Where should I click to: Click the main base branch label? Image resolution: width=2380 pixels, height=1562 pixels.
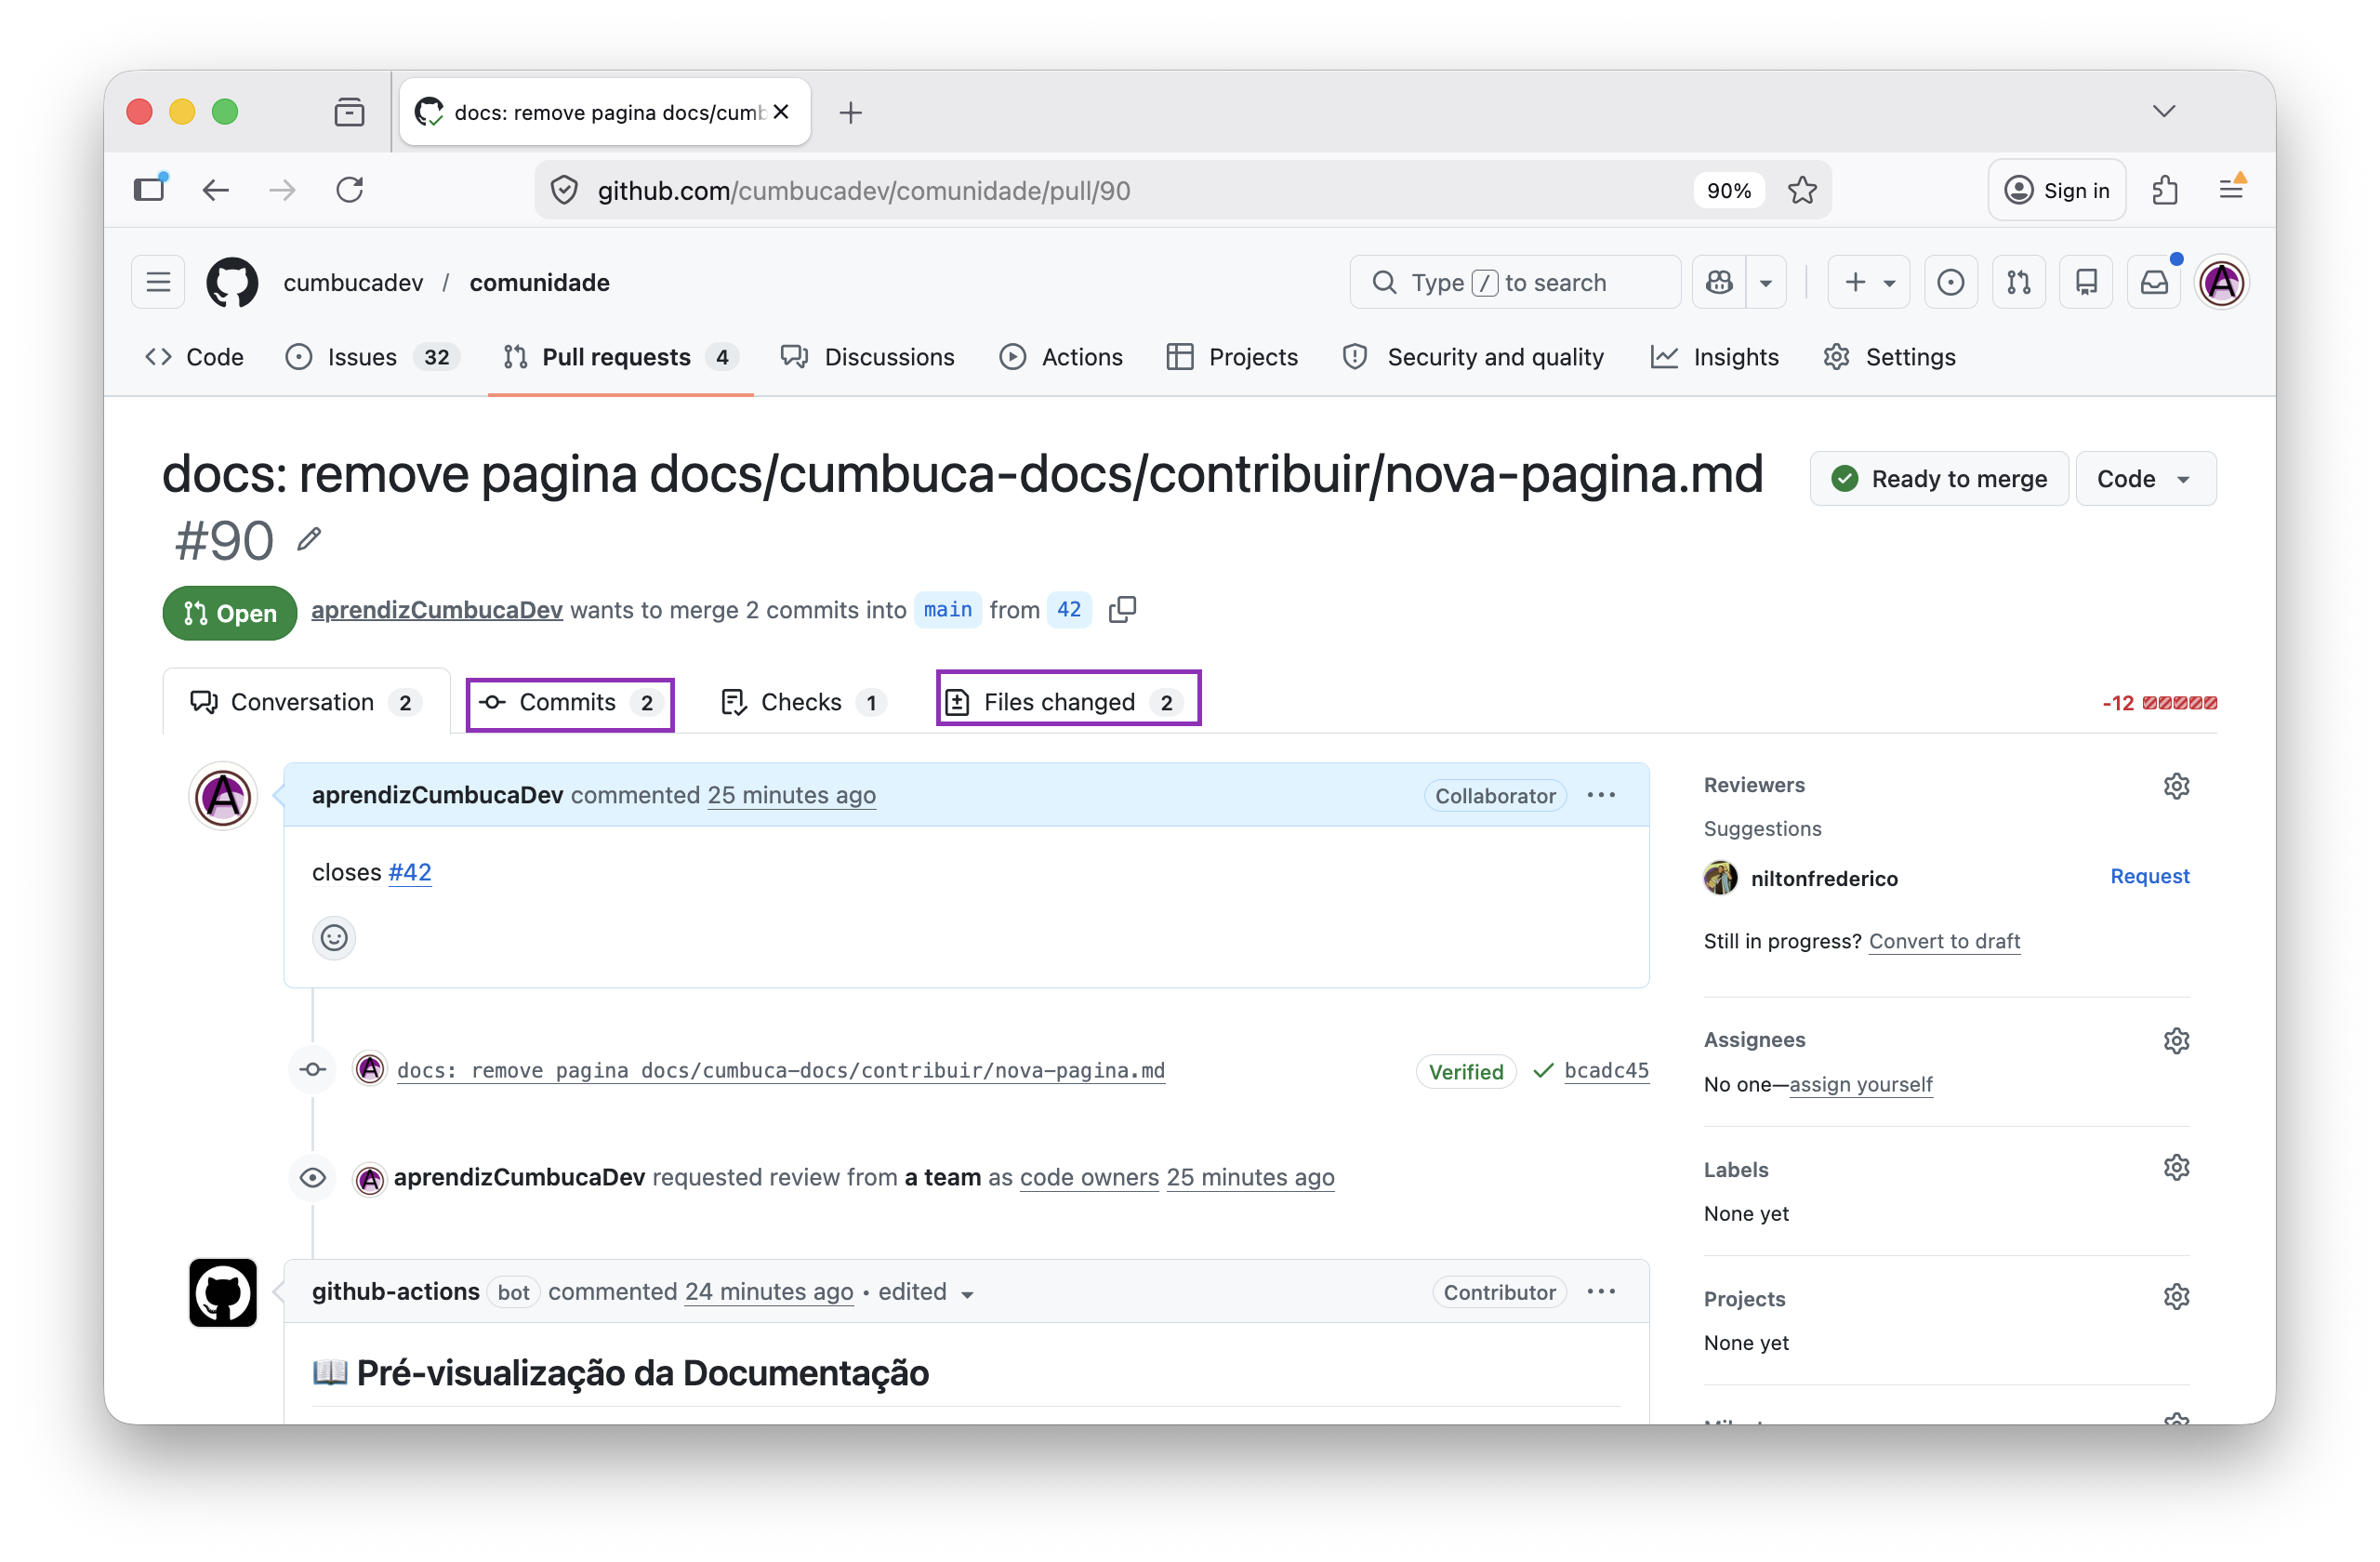point(947,610)
